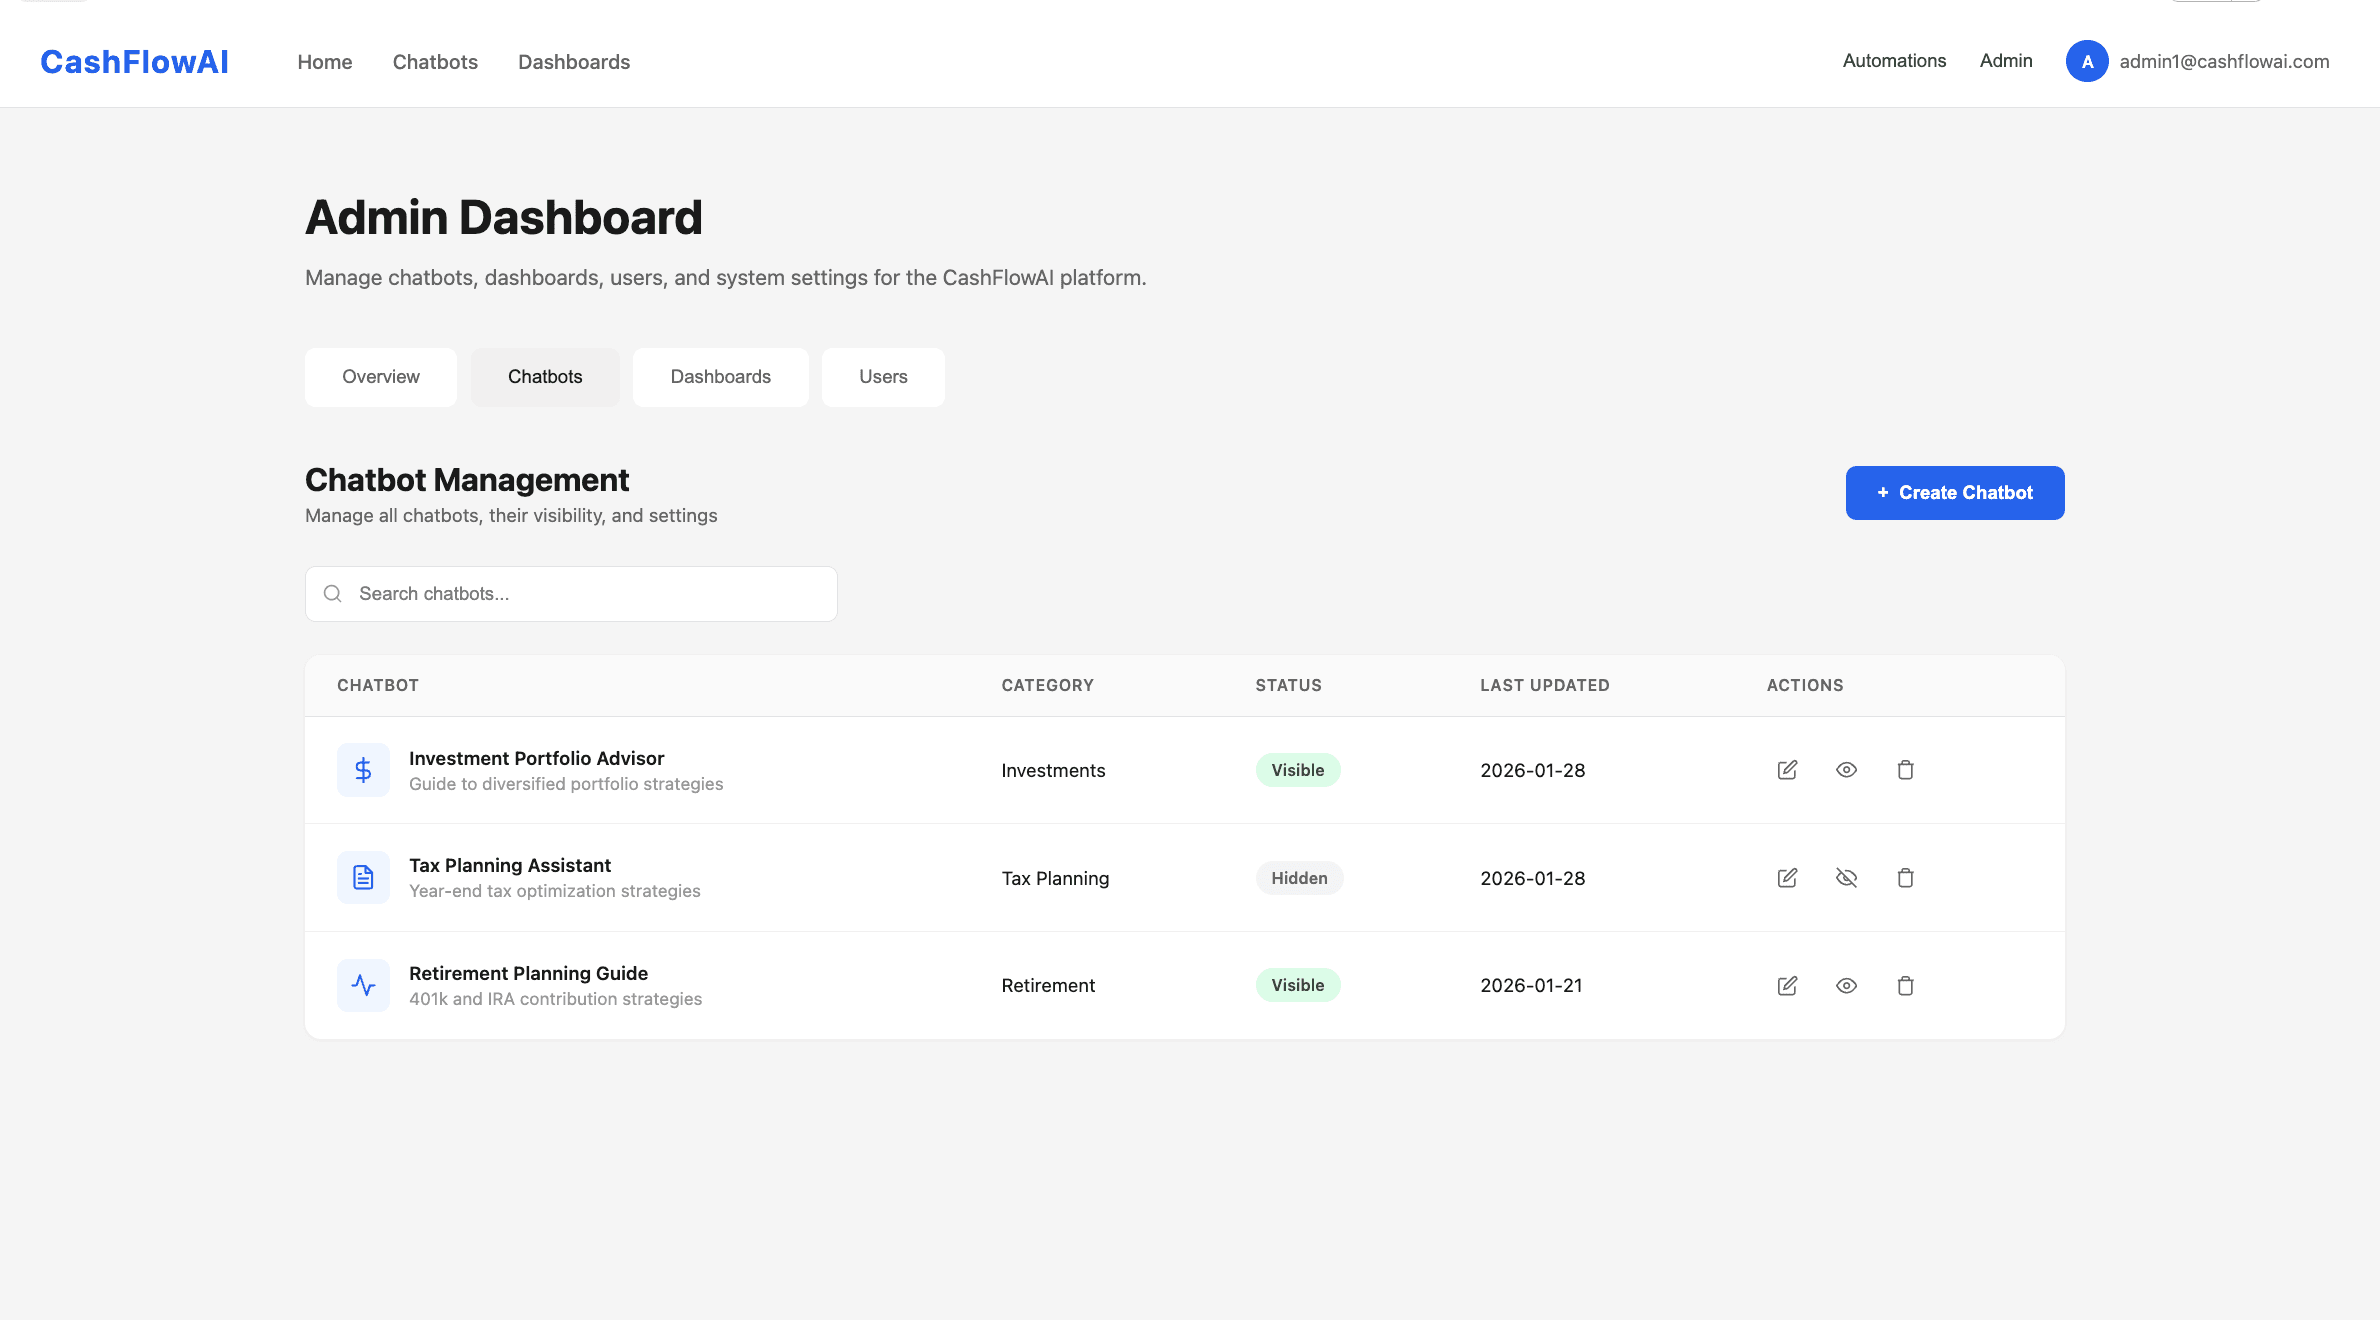Image resolution: width=2380 pixels, height=1320 pixels.
Task: Switch to the Users tab
Action: click(x=882, y=377)
